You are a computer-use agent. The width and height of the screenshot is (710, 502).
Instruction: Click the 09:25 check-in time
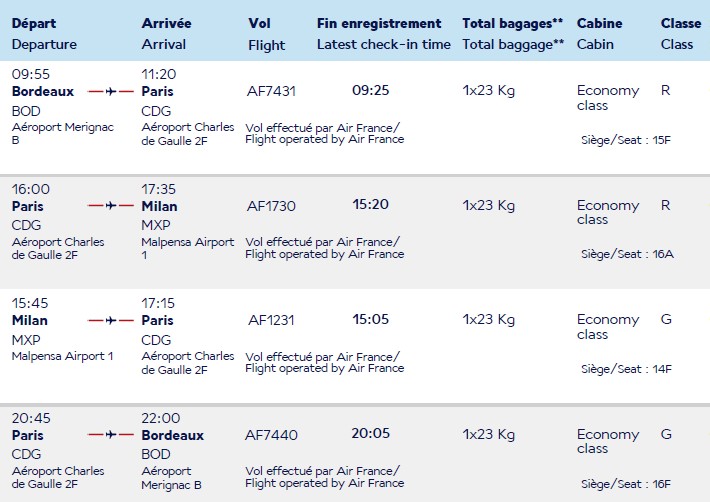point(371,91)
